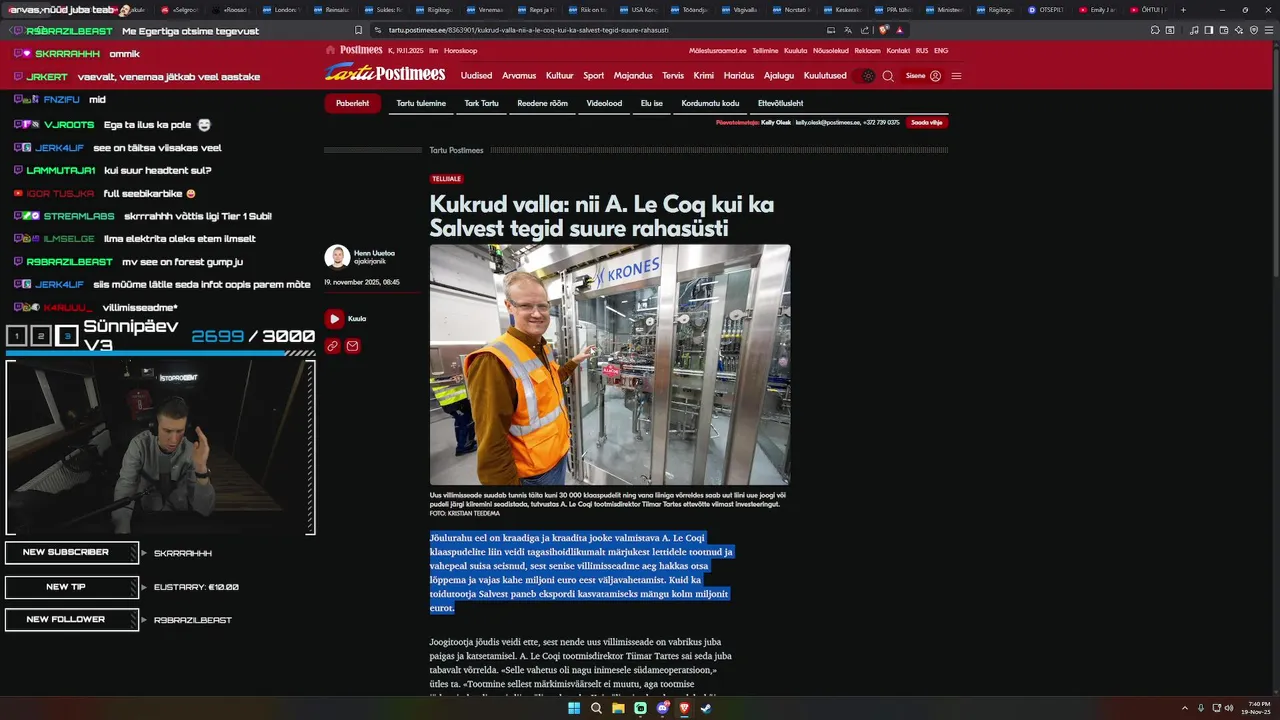Switch site language to RUS

922,50
